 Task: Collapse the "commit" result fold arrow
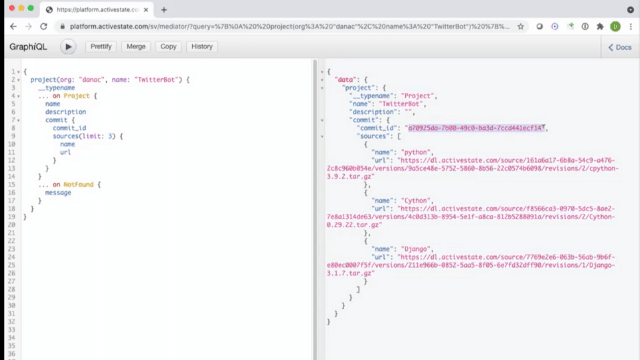coord(322,120)
